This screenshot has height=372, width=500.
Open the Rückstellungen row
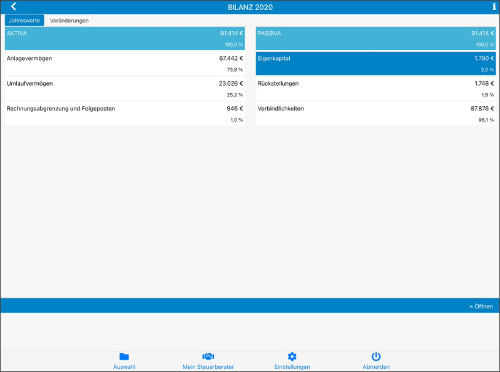tap(376, 89)
